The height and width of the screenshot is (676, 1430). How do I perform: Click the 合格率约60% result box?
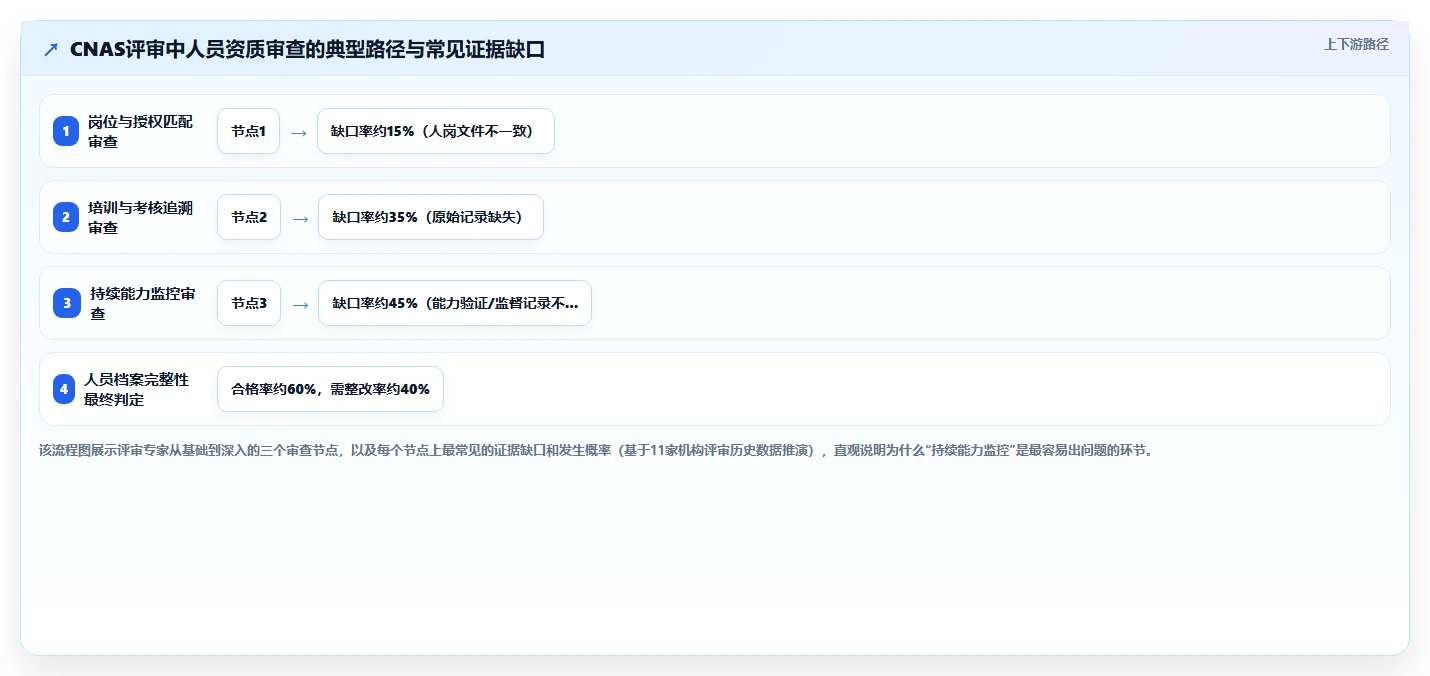pyautogui.click(x=330, y=389)
